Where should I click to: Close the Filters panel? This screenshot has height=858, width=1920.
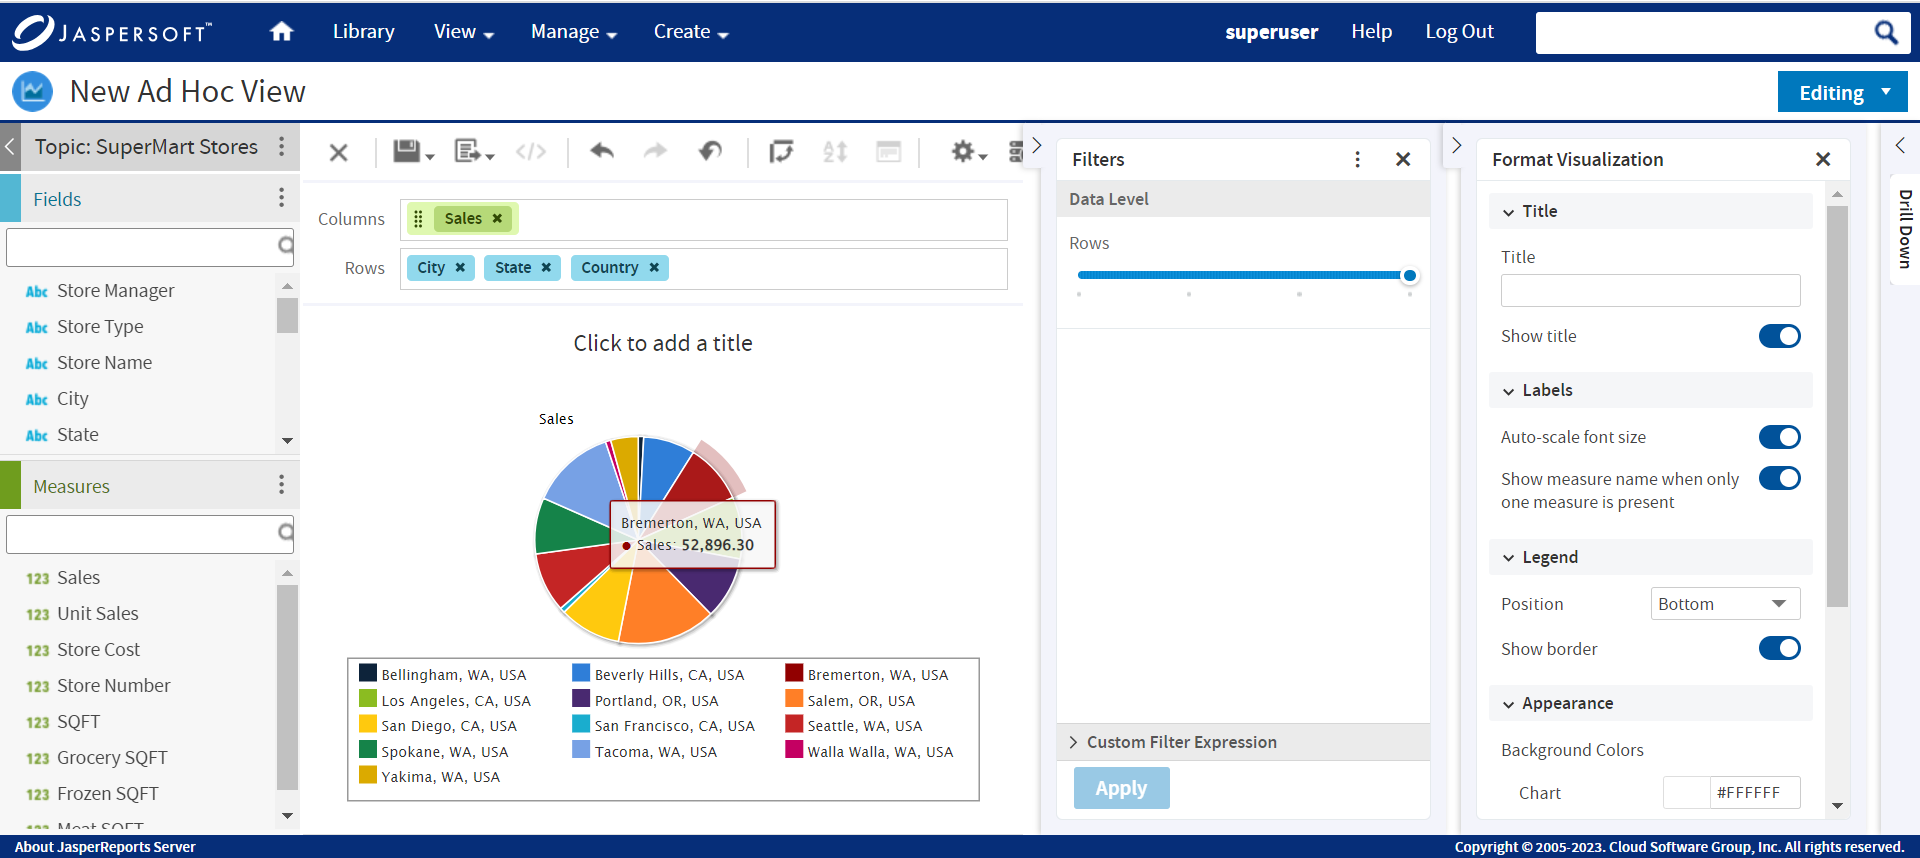1403,159
